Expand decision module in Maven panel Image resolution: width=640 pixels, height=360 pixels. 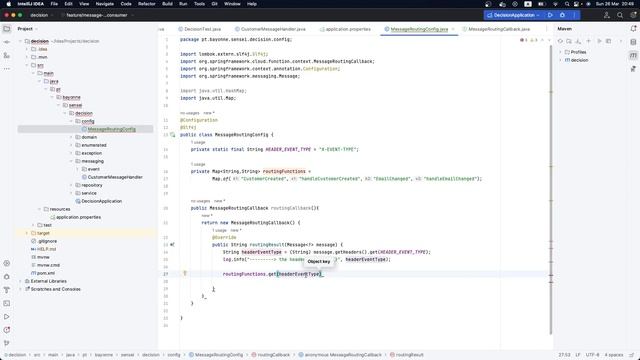(x=560, y=60)
